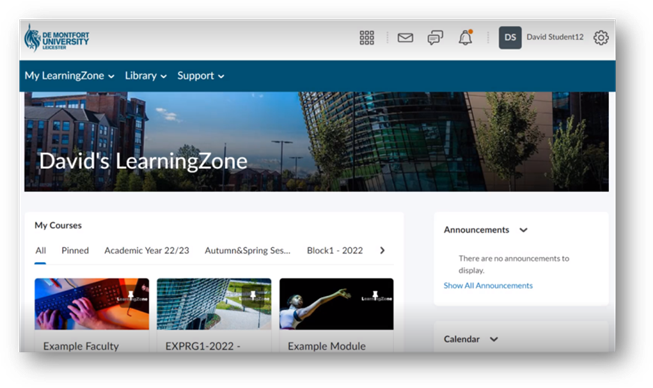Open the Calendar options chevron

click(494, 339)
